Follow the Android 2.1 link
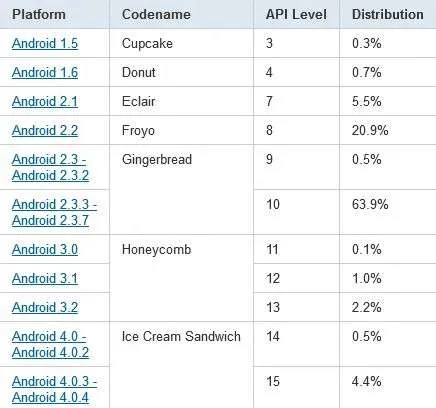This screenshot has height=408, width=436. click(45, 101)
